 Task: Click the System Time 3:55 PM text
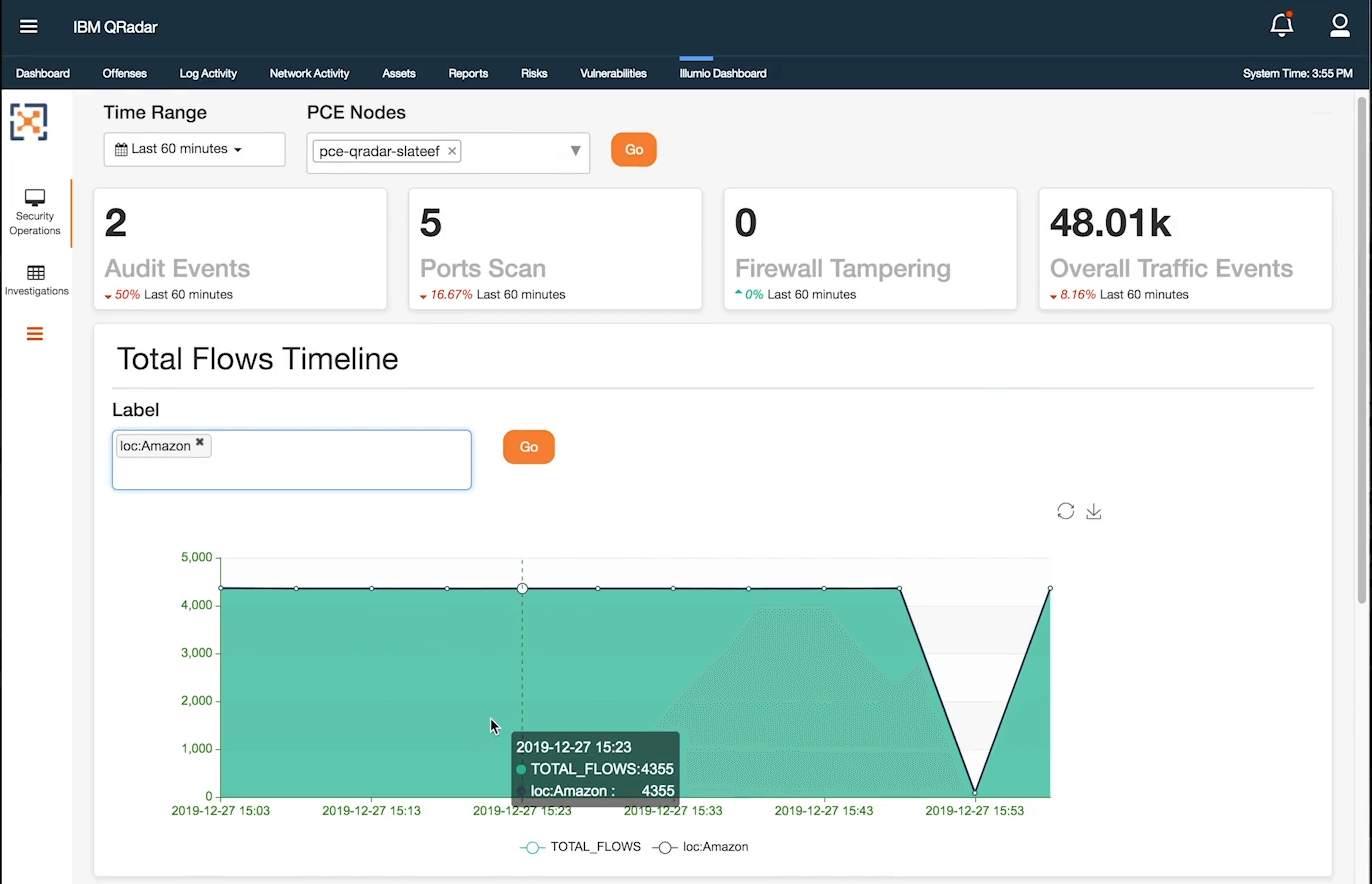point(1297,73)
